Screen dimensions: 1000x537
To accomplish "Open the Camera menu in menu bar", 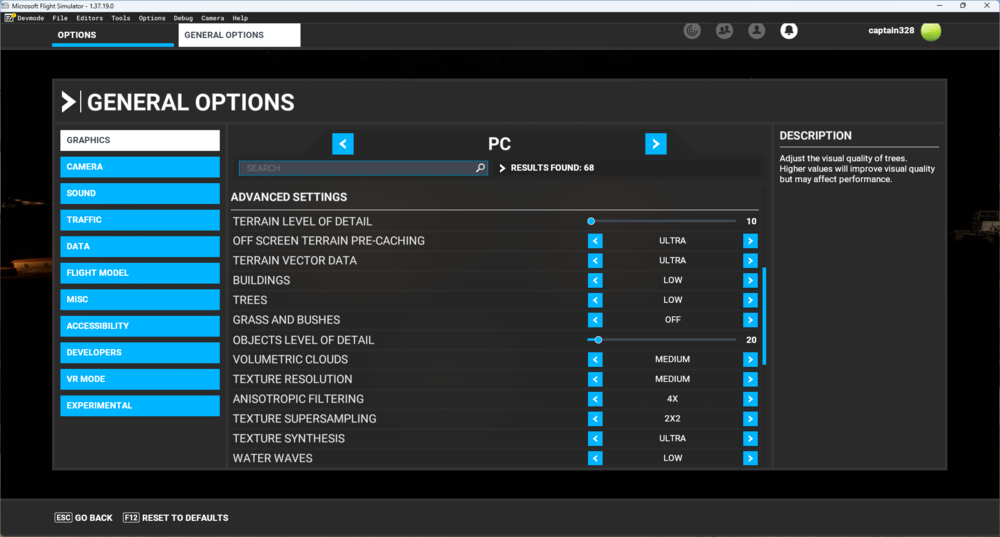I will coord(212,18).
